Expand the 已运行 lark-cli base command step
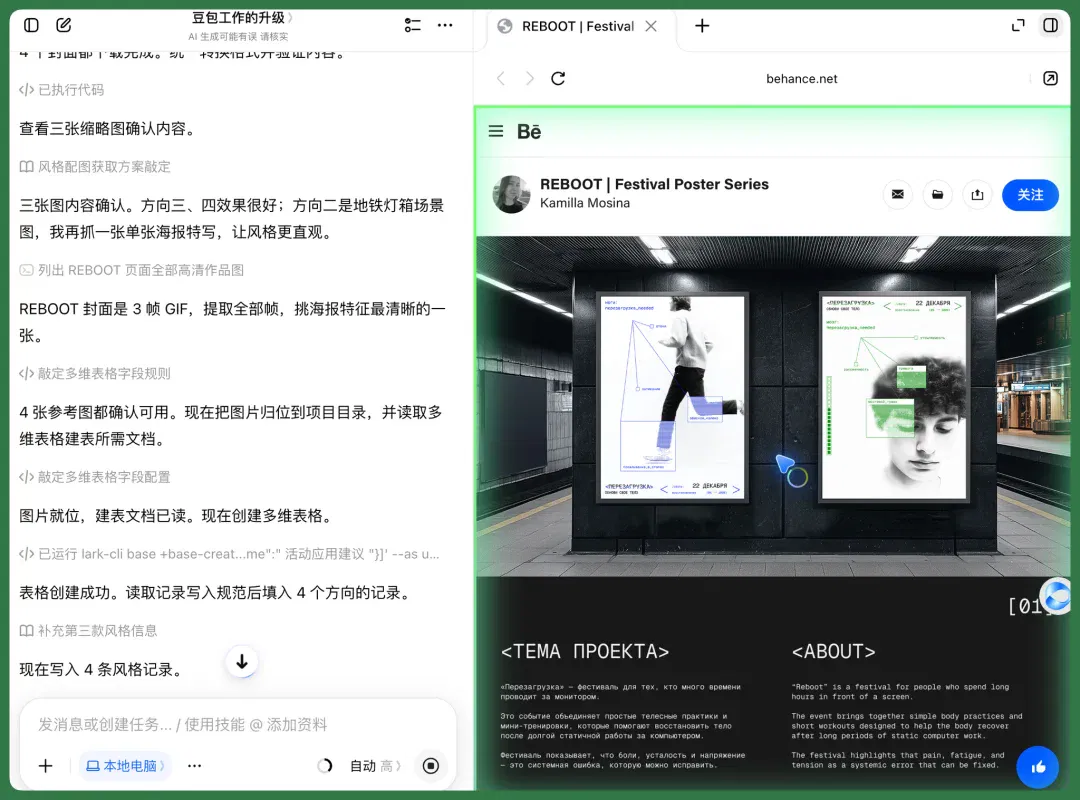The width and height of the screenshot is (1080, 800). (229, 554)
